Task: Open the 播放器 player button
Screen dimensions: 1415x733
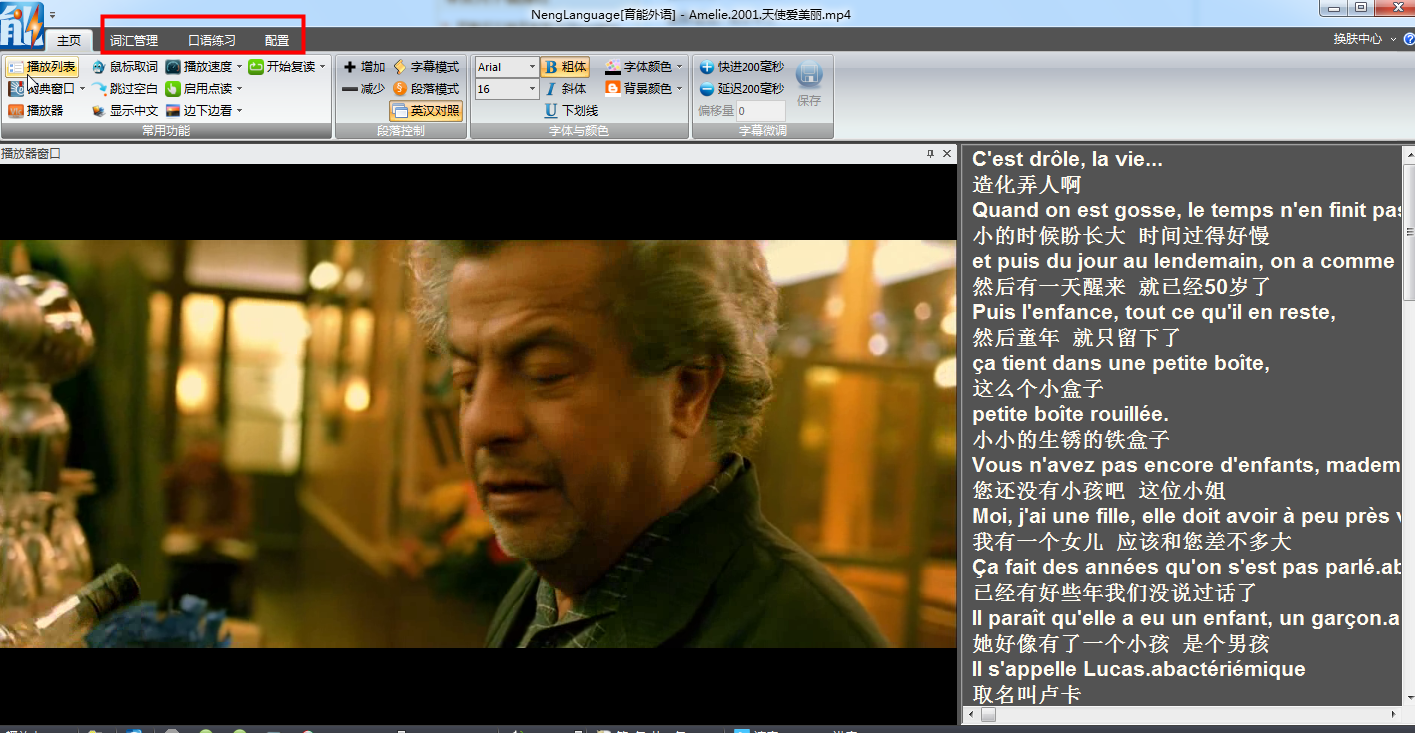Action: click(x=36, y=111)
